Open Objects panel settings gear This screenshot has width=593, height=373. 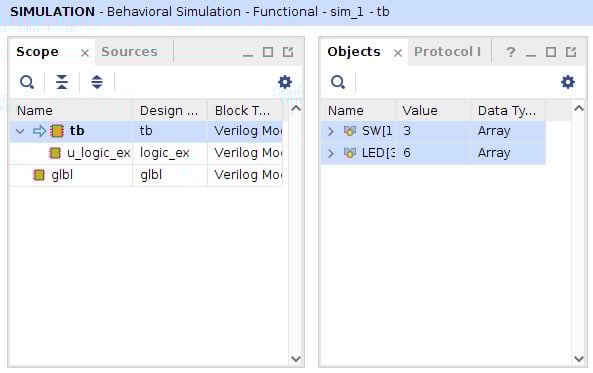pyautogui.click(x=568, y=82)
